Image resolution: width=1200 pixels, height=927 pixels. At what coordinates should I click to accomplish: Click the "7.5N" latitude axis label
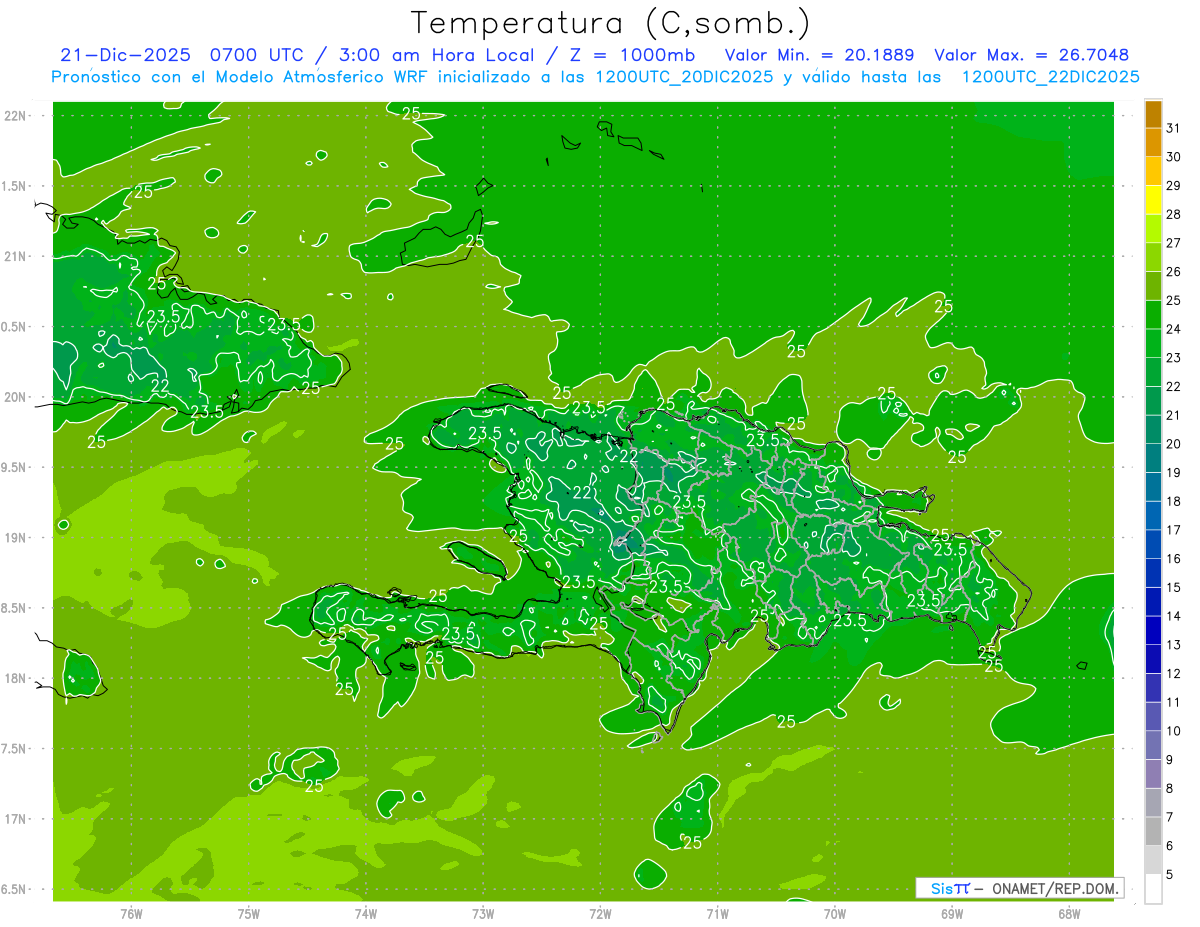15,749
